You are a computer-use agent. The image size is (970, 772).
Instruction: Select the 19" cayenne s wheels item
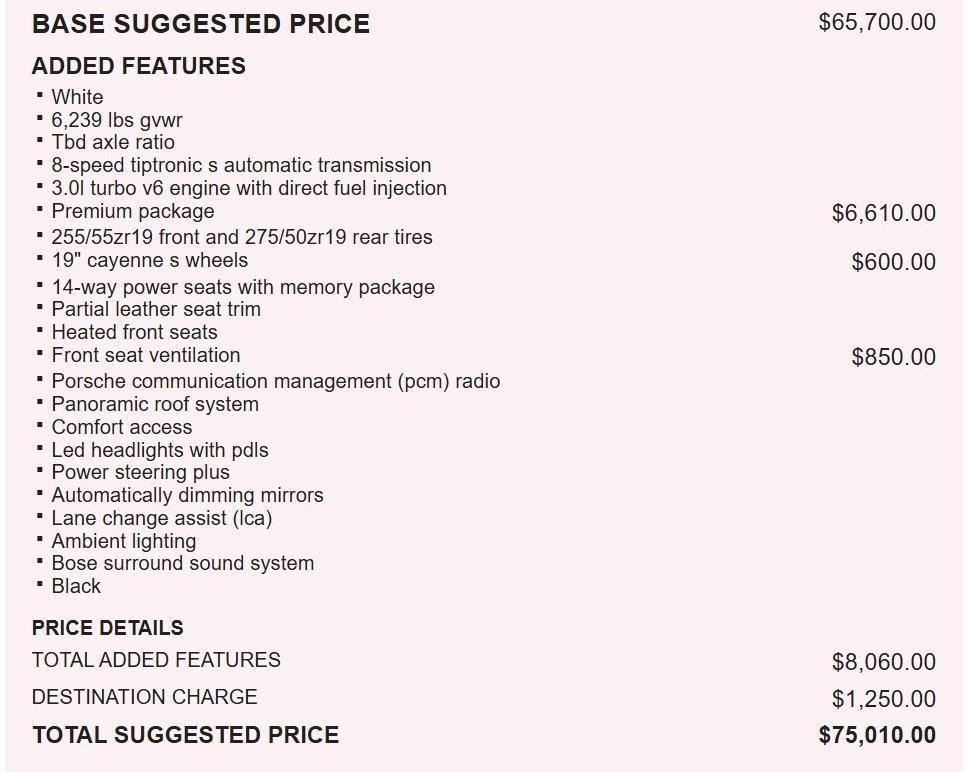pos(150,260)
